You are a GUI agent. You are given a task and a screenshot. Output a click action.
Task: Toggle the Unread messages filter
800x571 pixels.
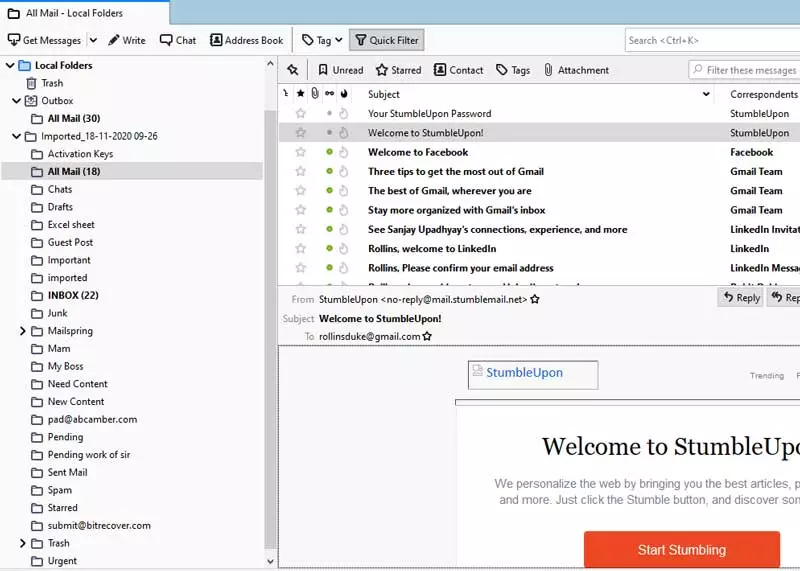pyautogui.click(x=340, y=70)
